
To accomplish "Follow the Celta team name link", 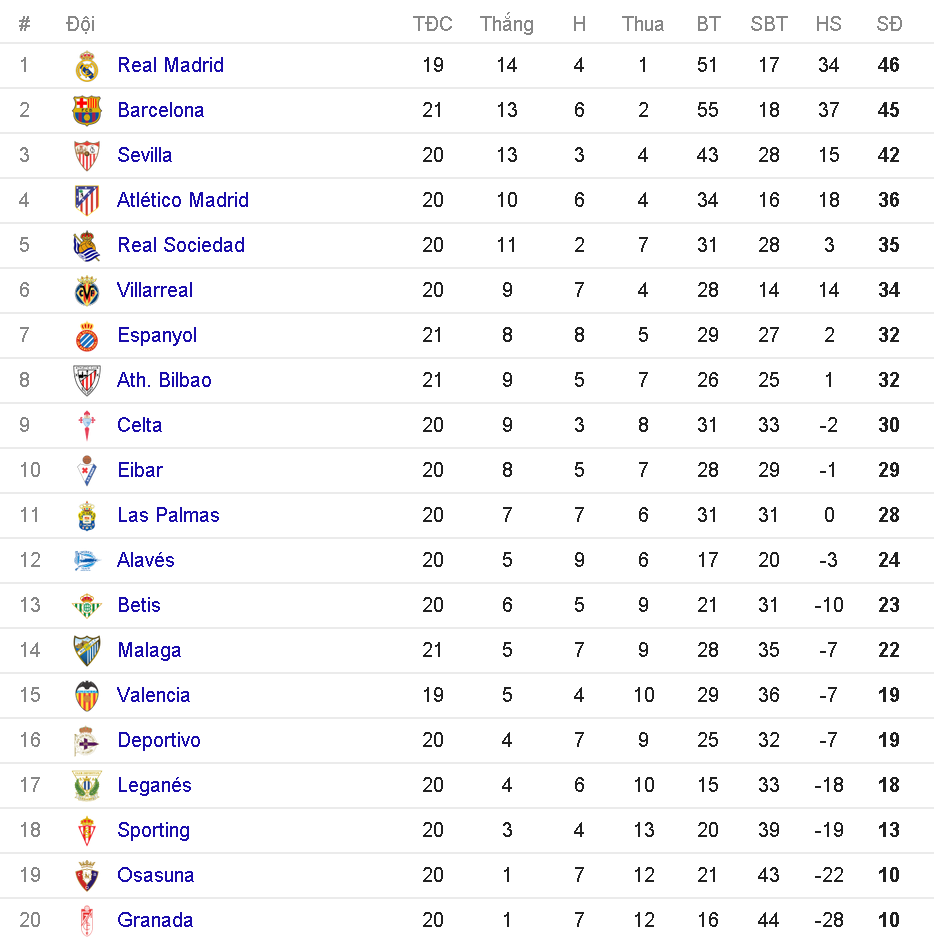I will click(139, 425).
